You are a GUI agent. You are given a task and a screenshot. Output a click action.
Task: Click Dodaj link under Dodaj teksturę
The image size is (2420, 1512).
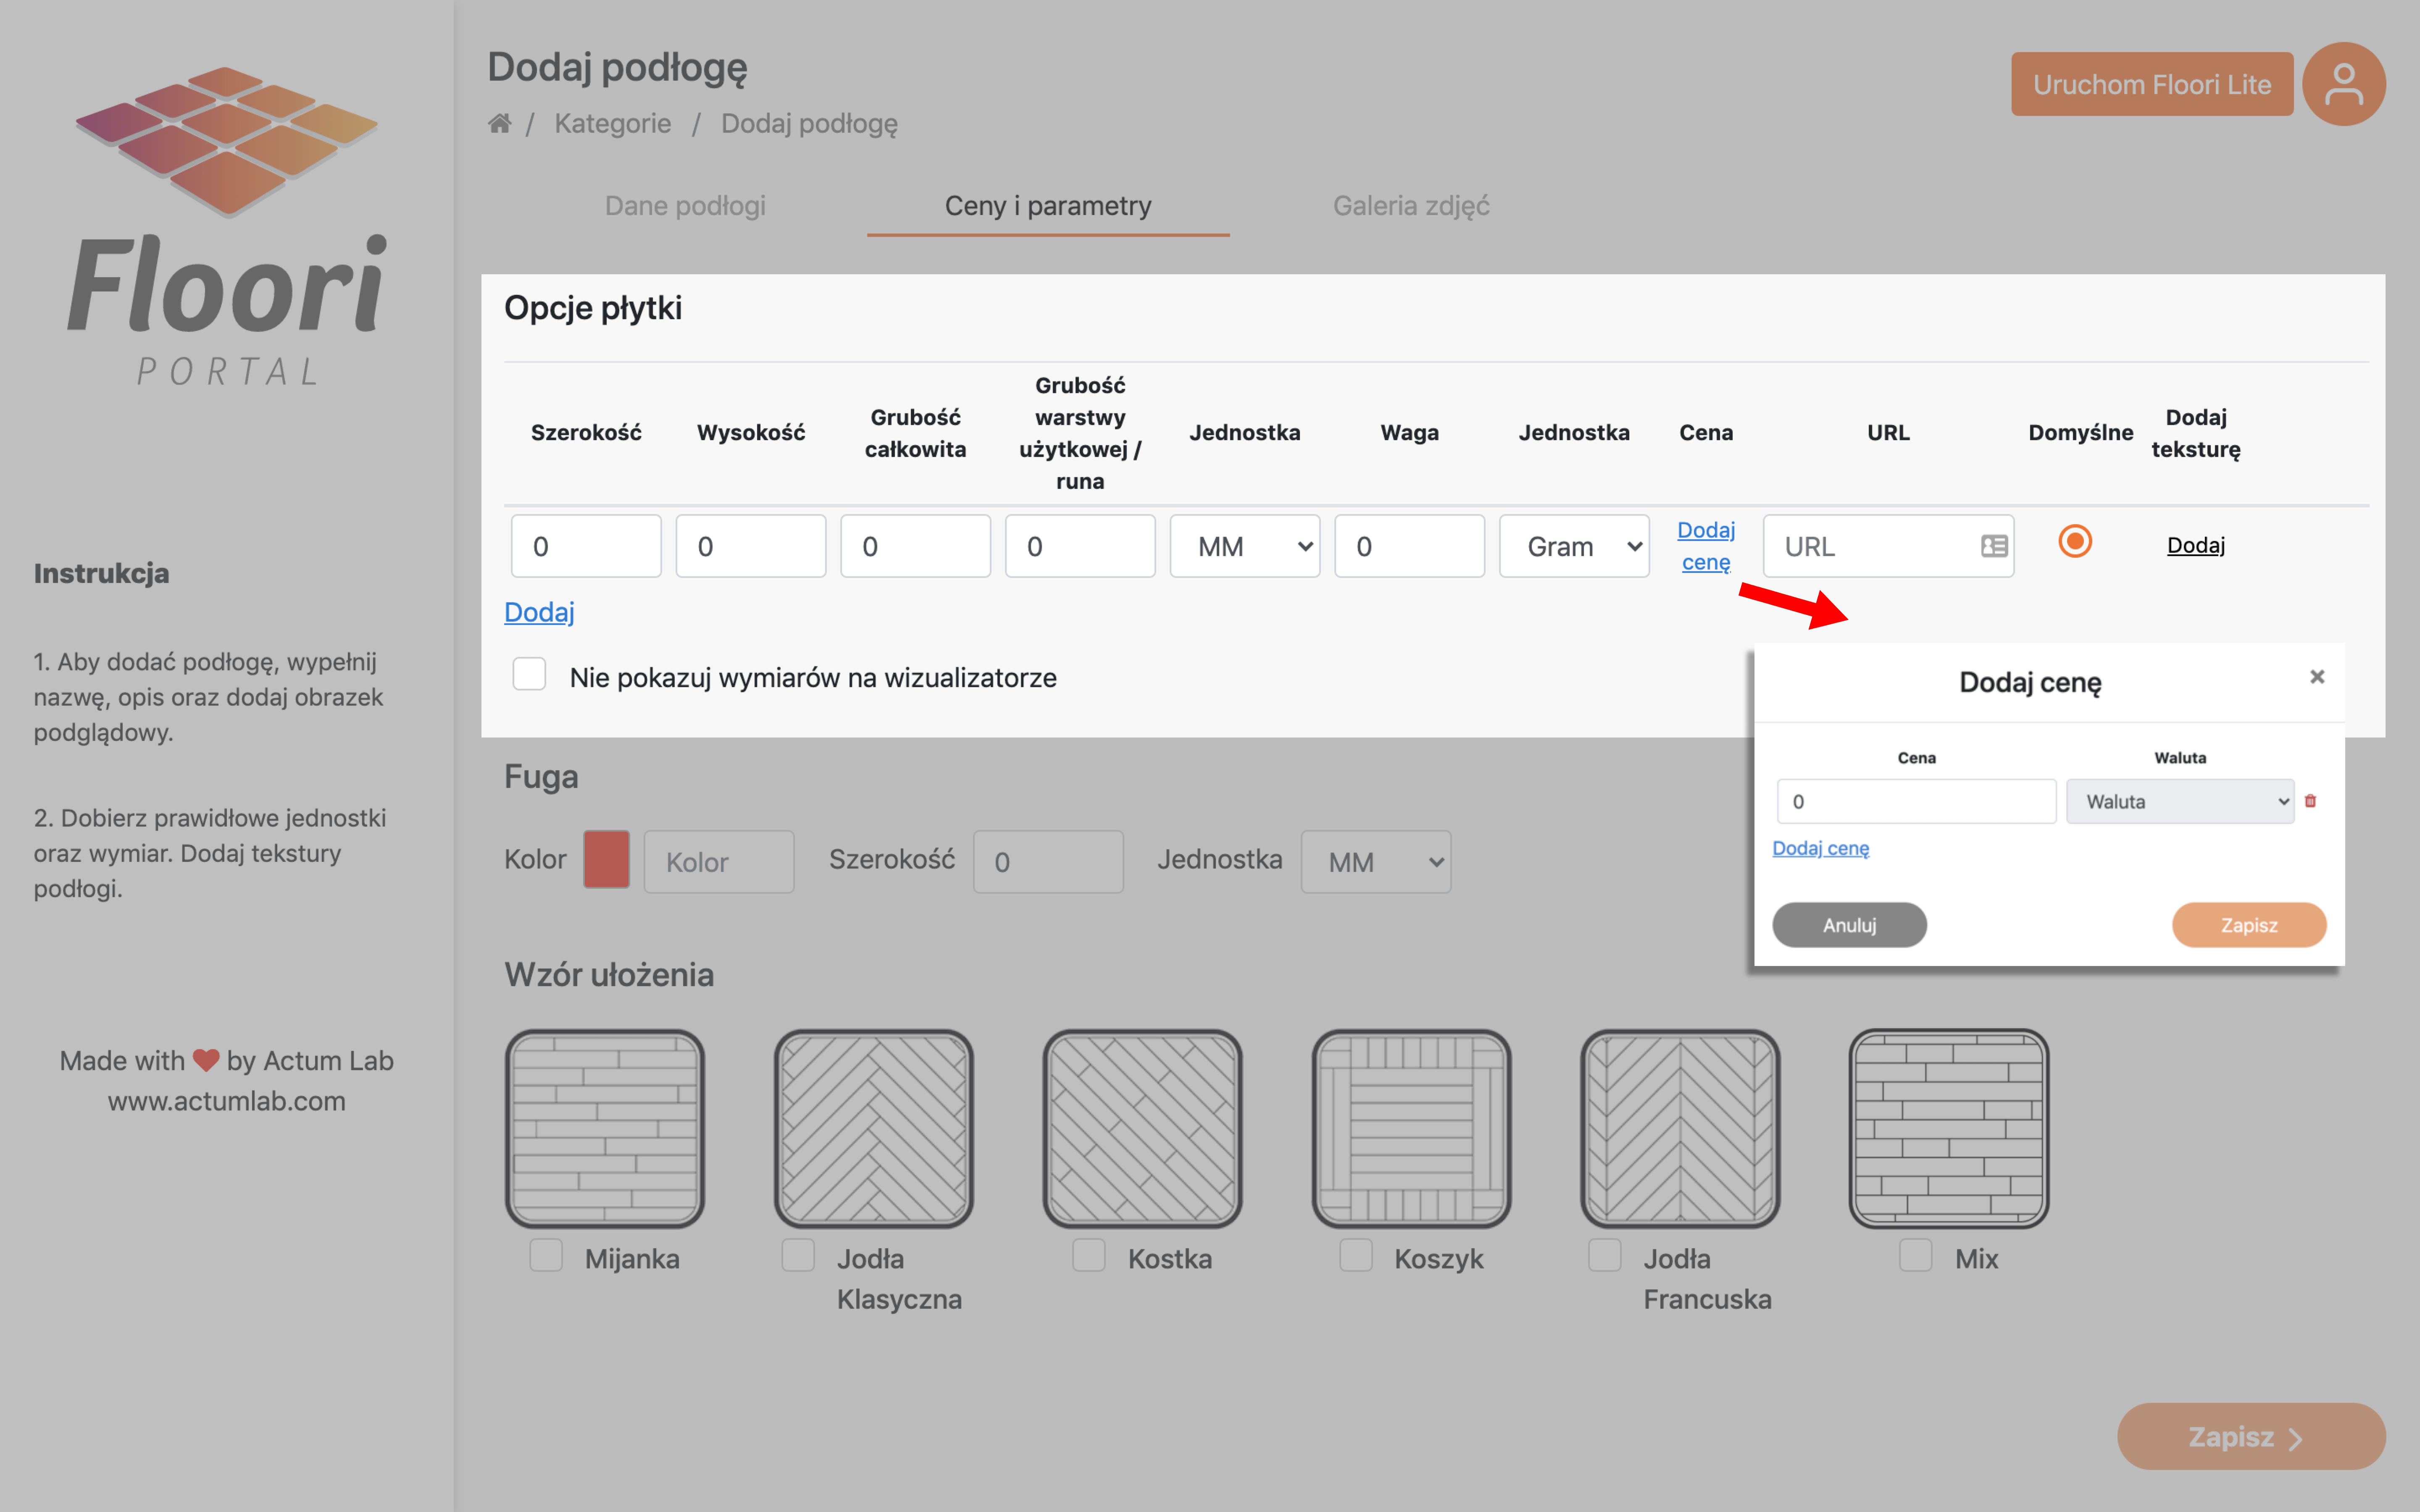(x=2196, y=545)
